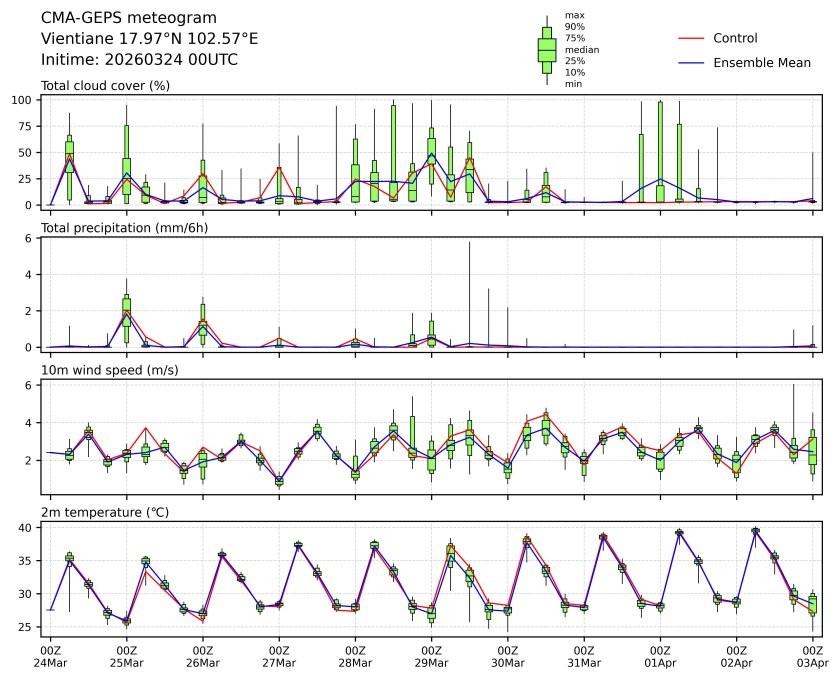The width and height of the screenshot is (840, 680).
Task: Click the '40' tick on temperature axis
Action: click(x=29, y=527)
